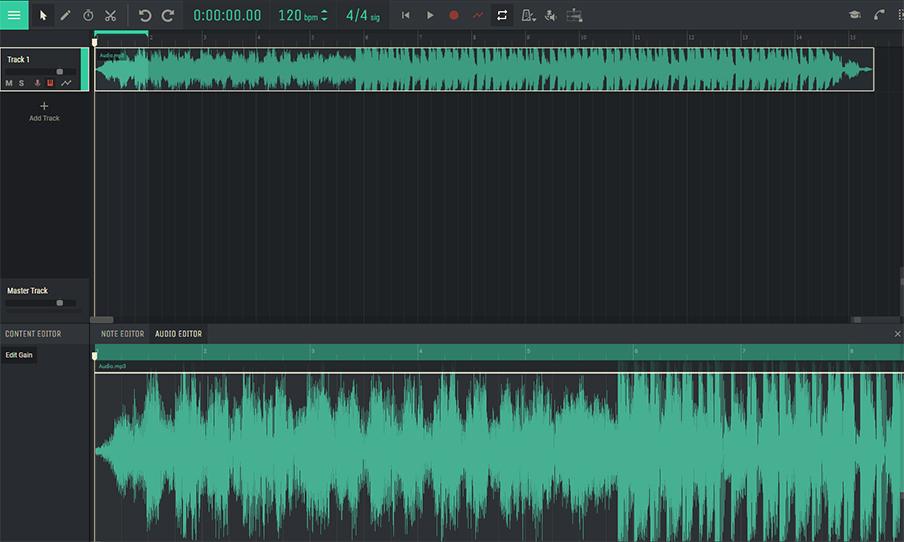
Task: Click the Edit Gain button
Action: click(19, 355)
